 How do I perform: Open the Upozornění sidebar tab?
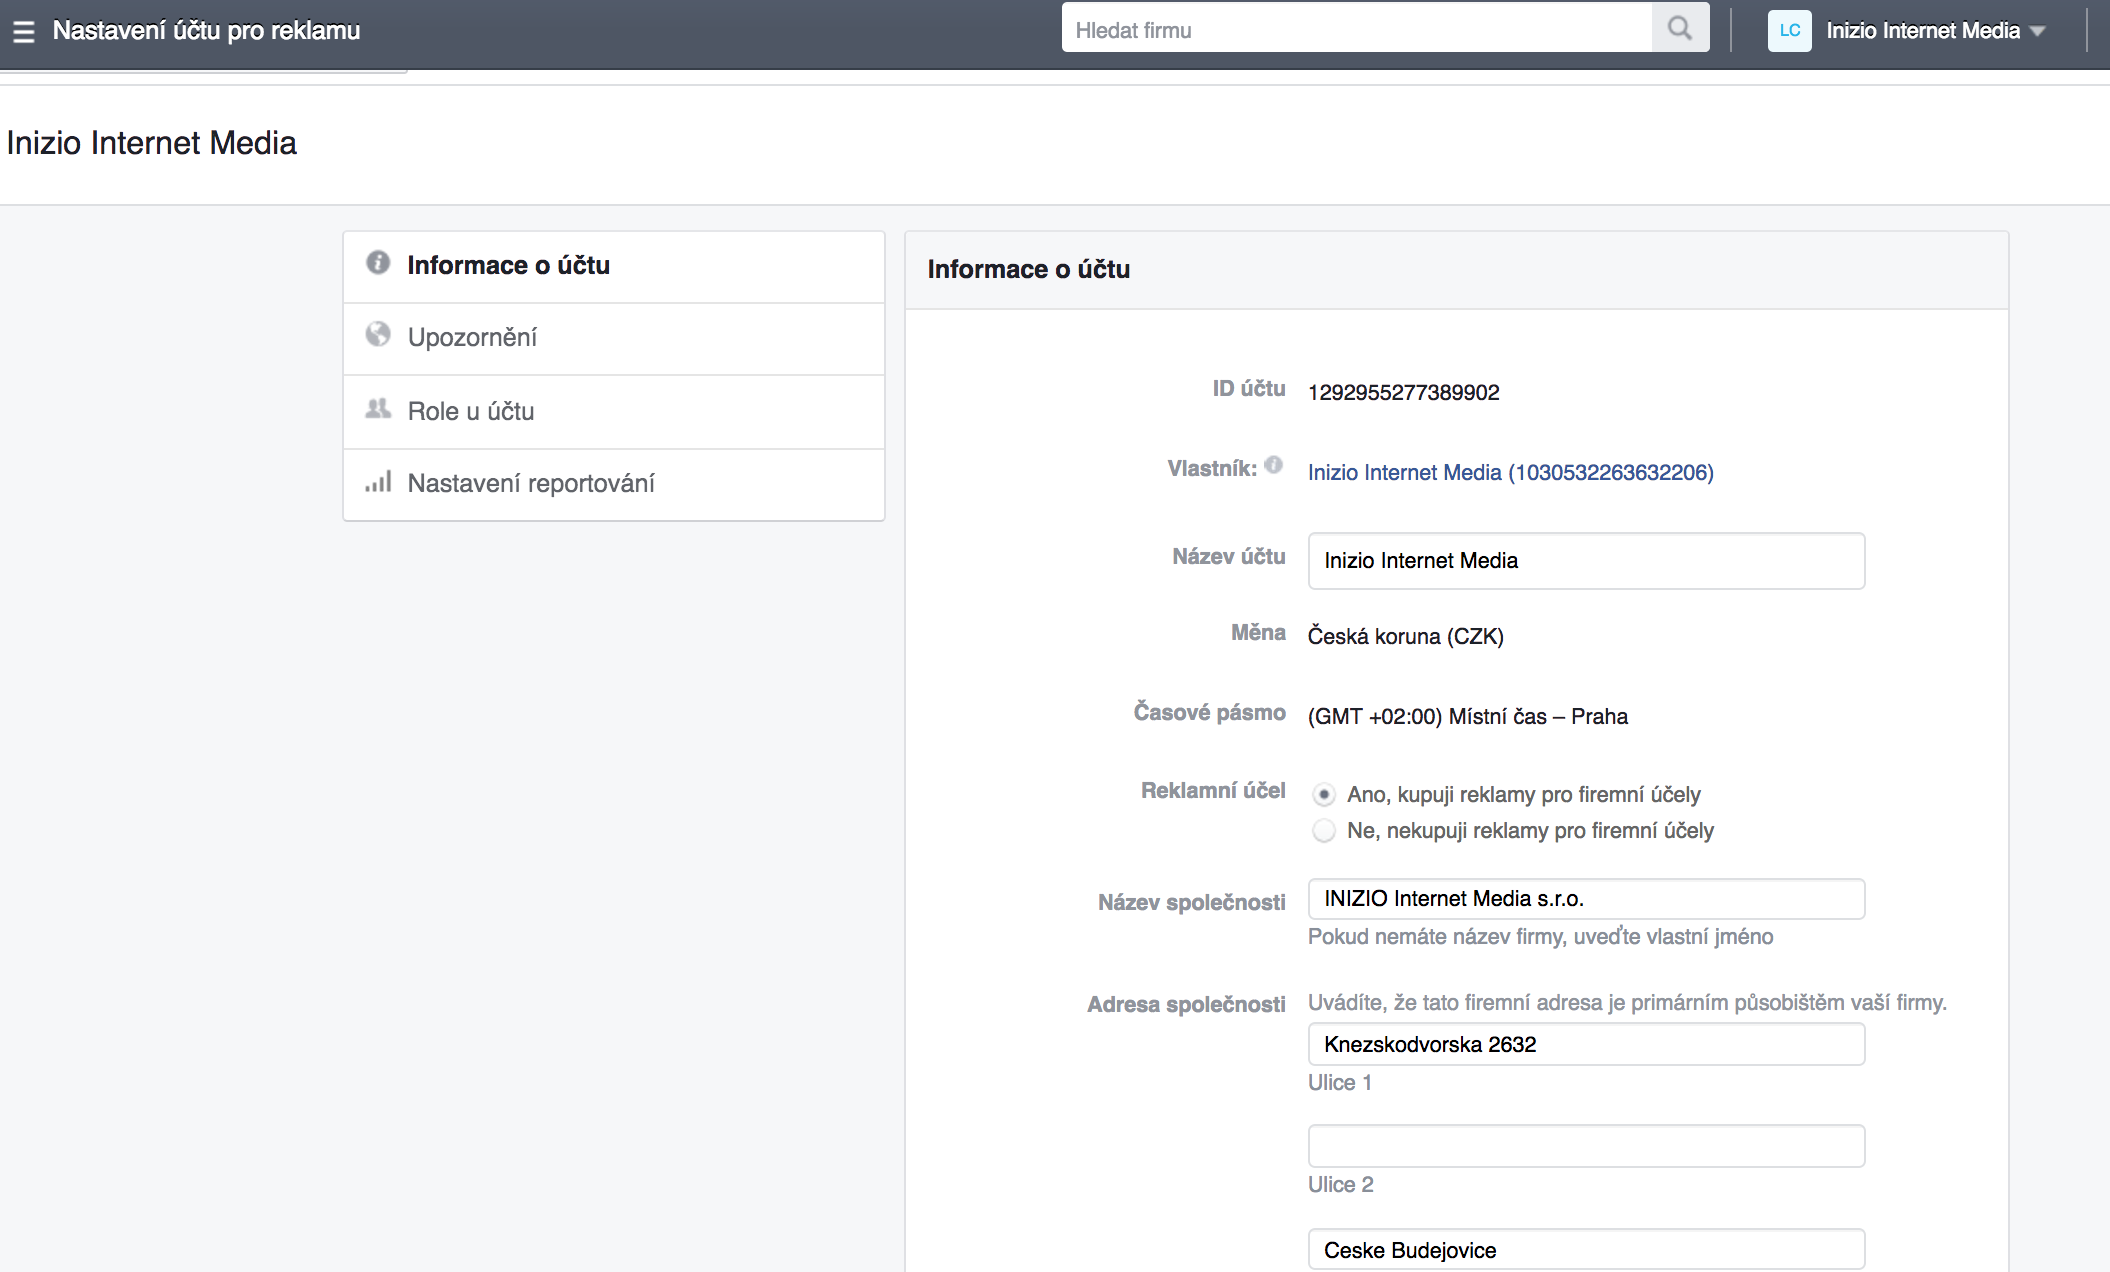(614, 339)
